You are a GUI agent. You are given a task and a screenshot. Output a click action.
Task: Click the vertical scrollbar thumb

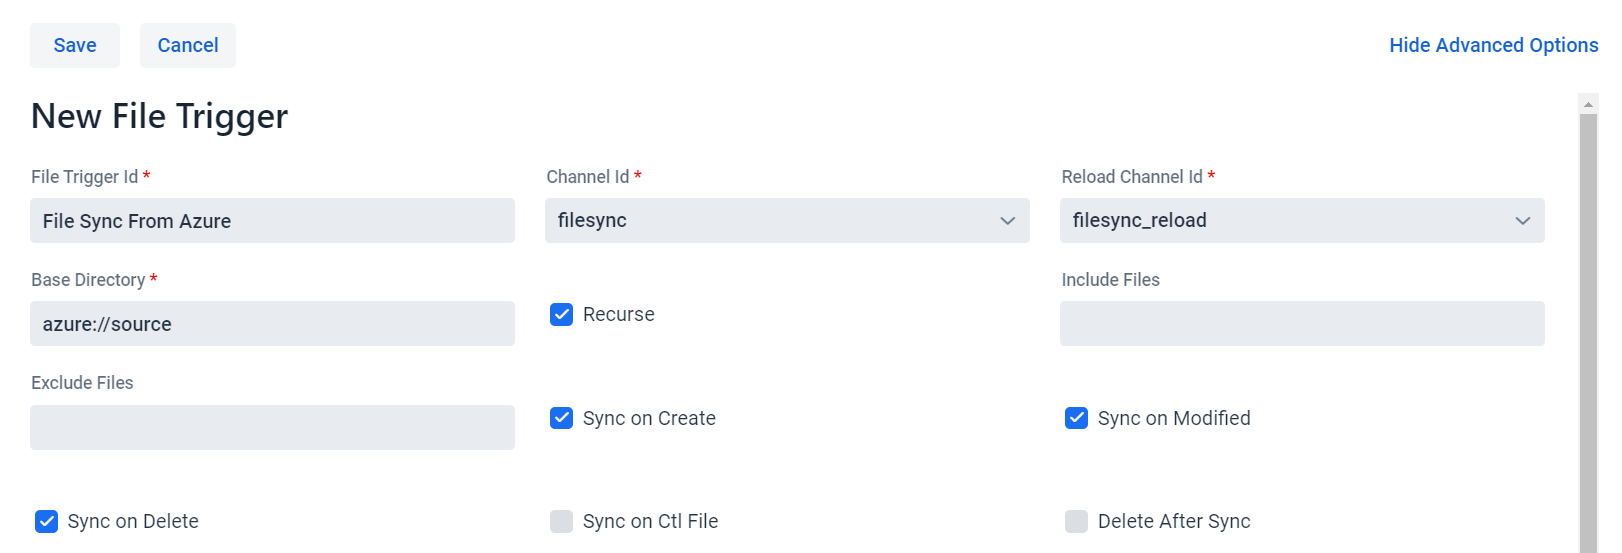tap(1588, 333)
